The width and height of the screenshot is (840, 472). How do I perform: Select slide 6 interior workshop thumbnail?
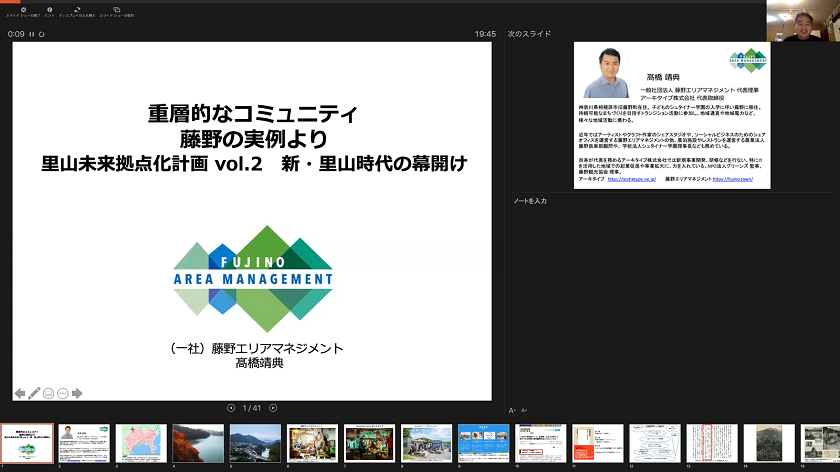312,443
